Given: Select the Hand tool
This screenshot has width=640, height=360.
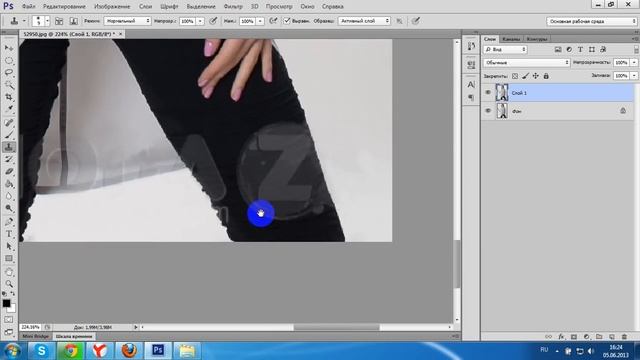Looking at the screenshot, I should (9, 272).
